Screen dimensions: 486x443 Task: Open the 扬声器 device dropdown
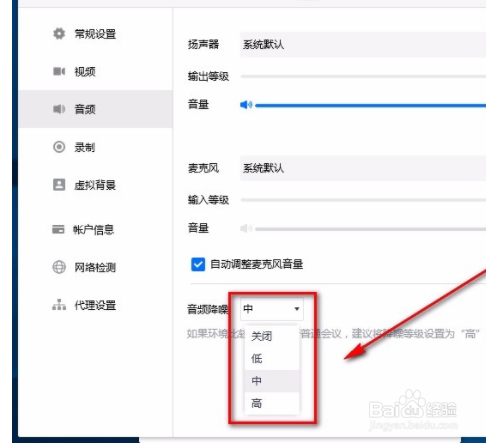(x=363, y=45)
